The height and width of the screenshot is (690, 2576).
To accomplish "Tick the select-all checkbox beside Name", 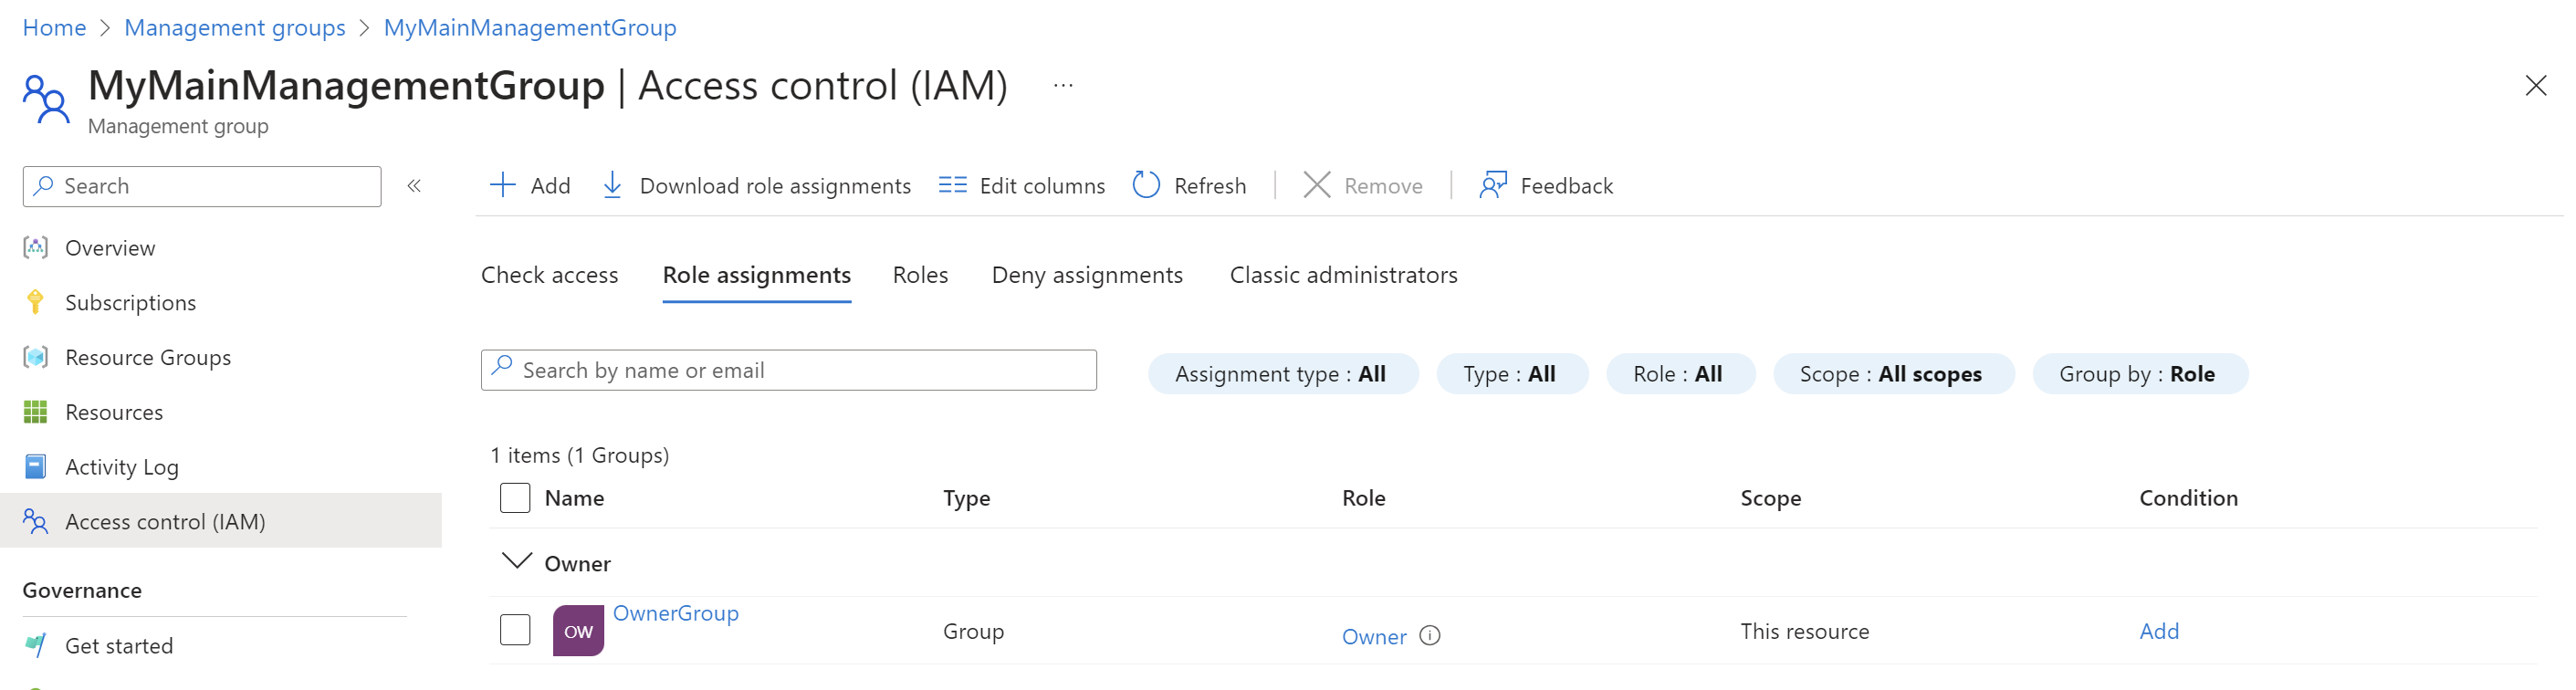I will tap(515, 498).
